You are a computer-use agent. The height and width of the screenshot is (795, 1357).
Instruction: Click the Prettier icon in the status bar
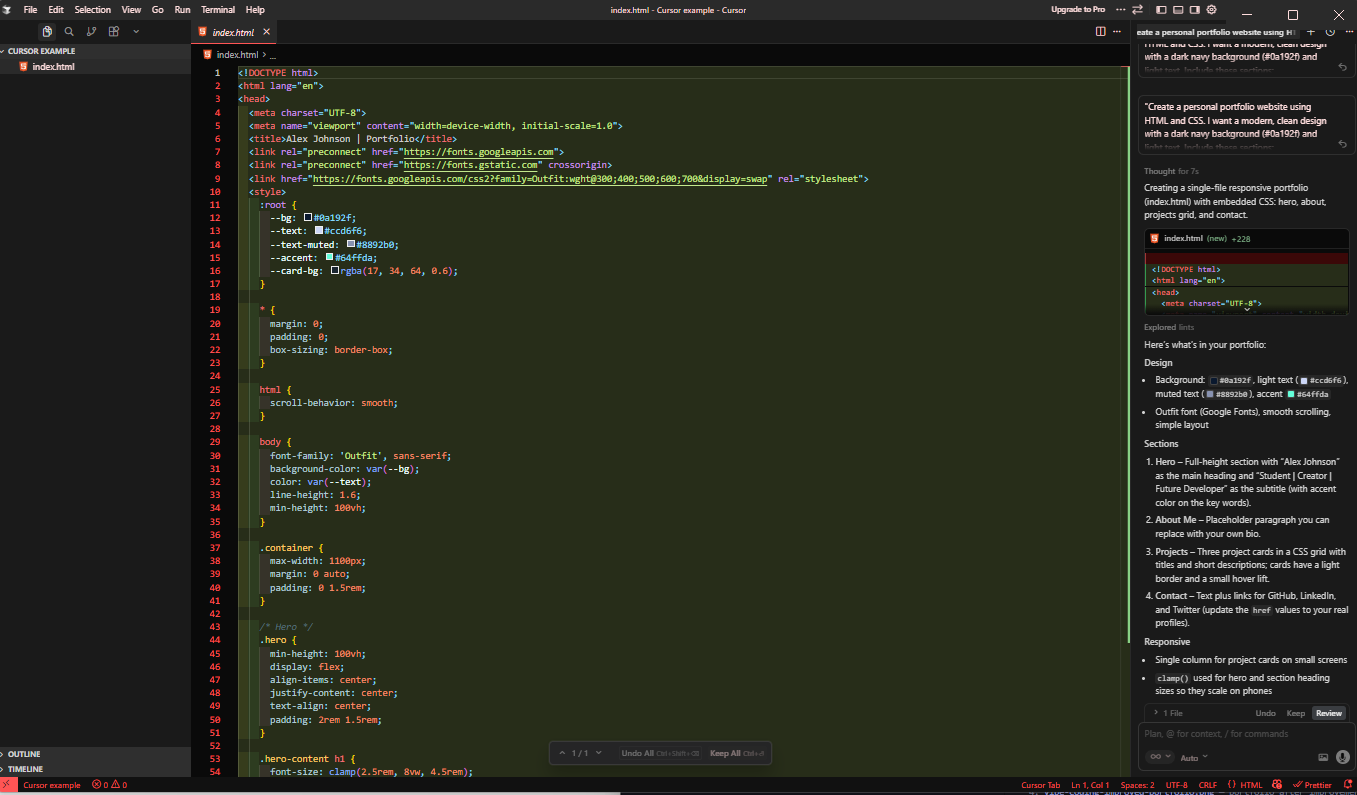pyautogui.click(x=1313, y=784)
